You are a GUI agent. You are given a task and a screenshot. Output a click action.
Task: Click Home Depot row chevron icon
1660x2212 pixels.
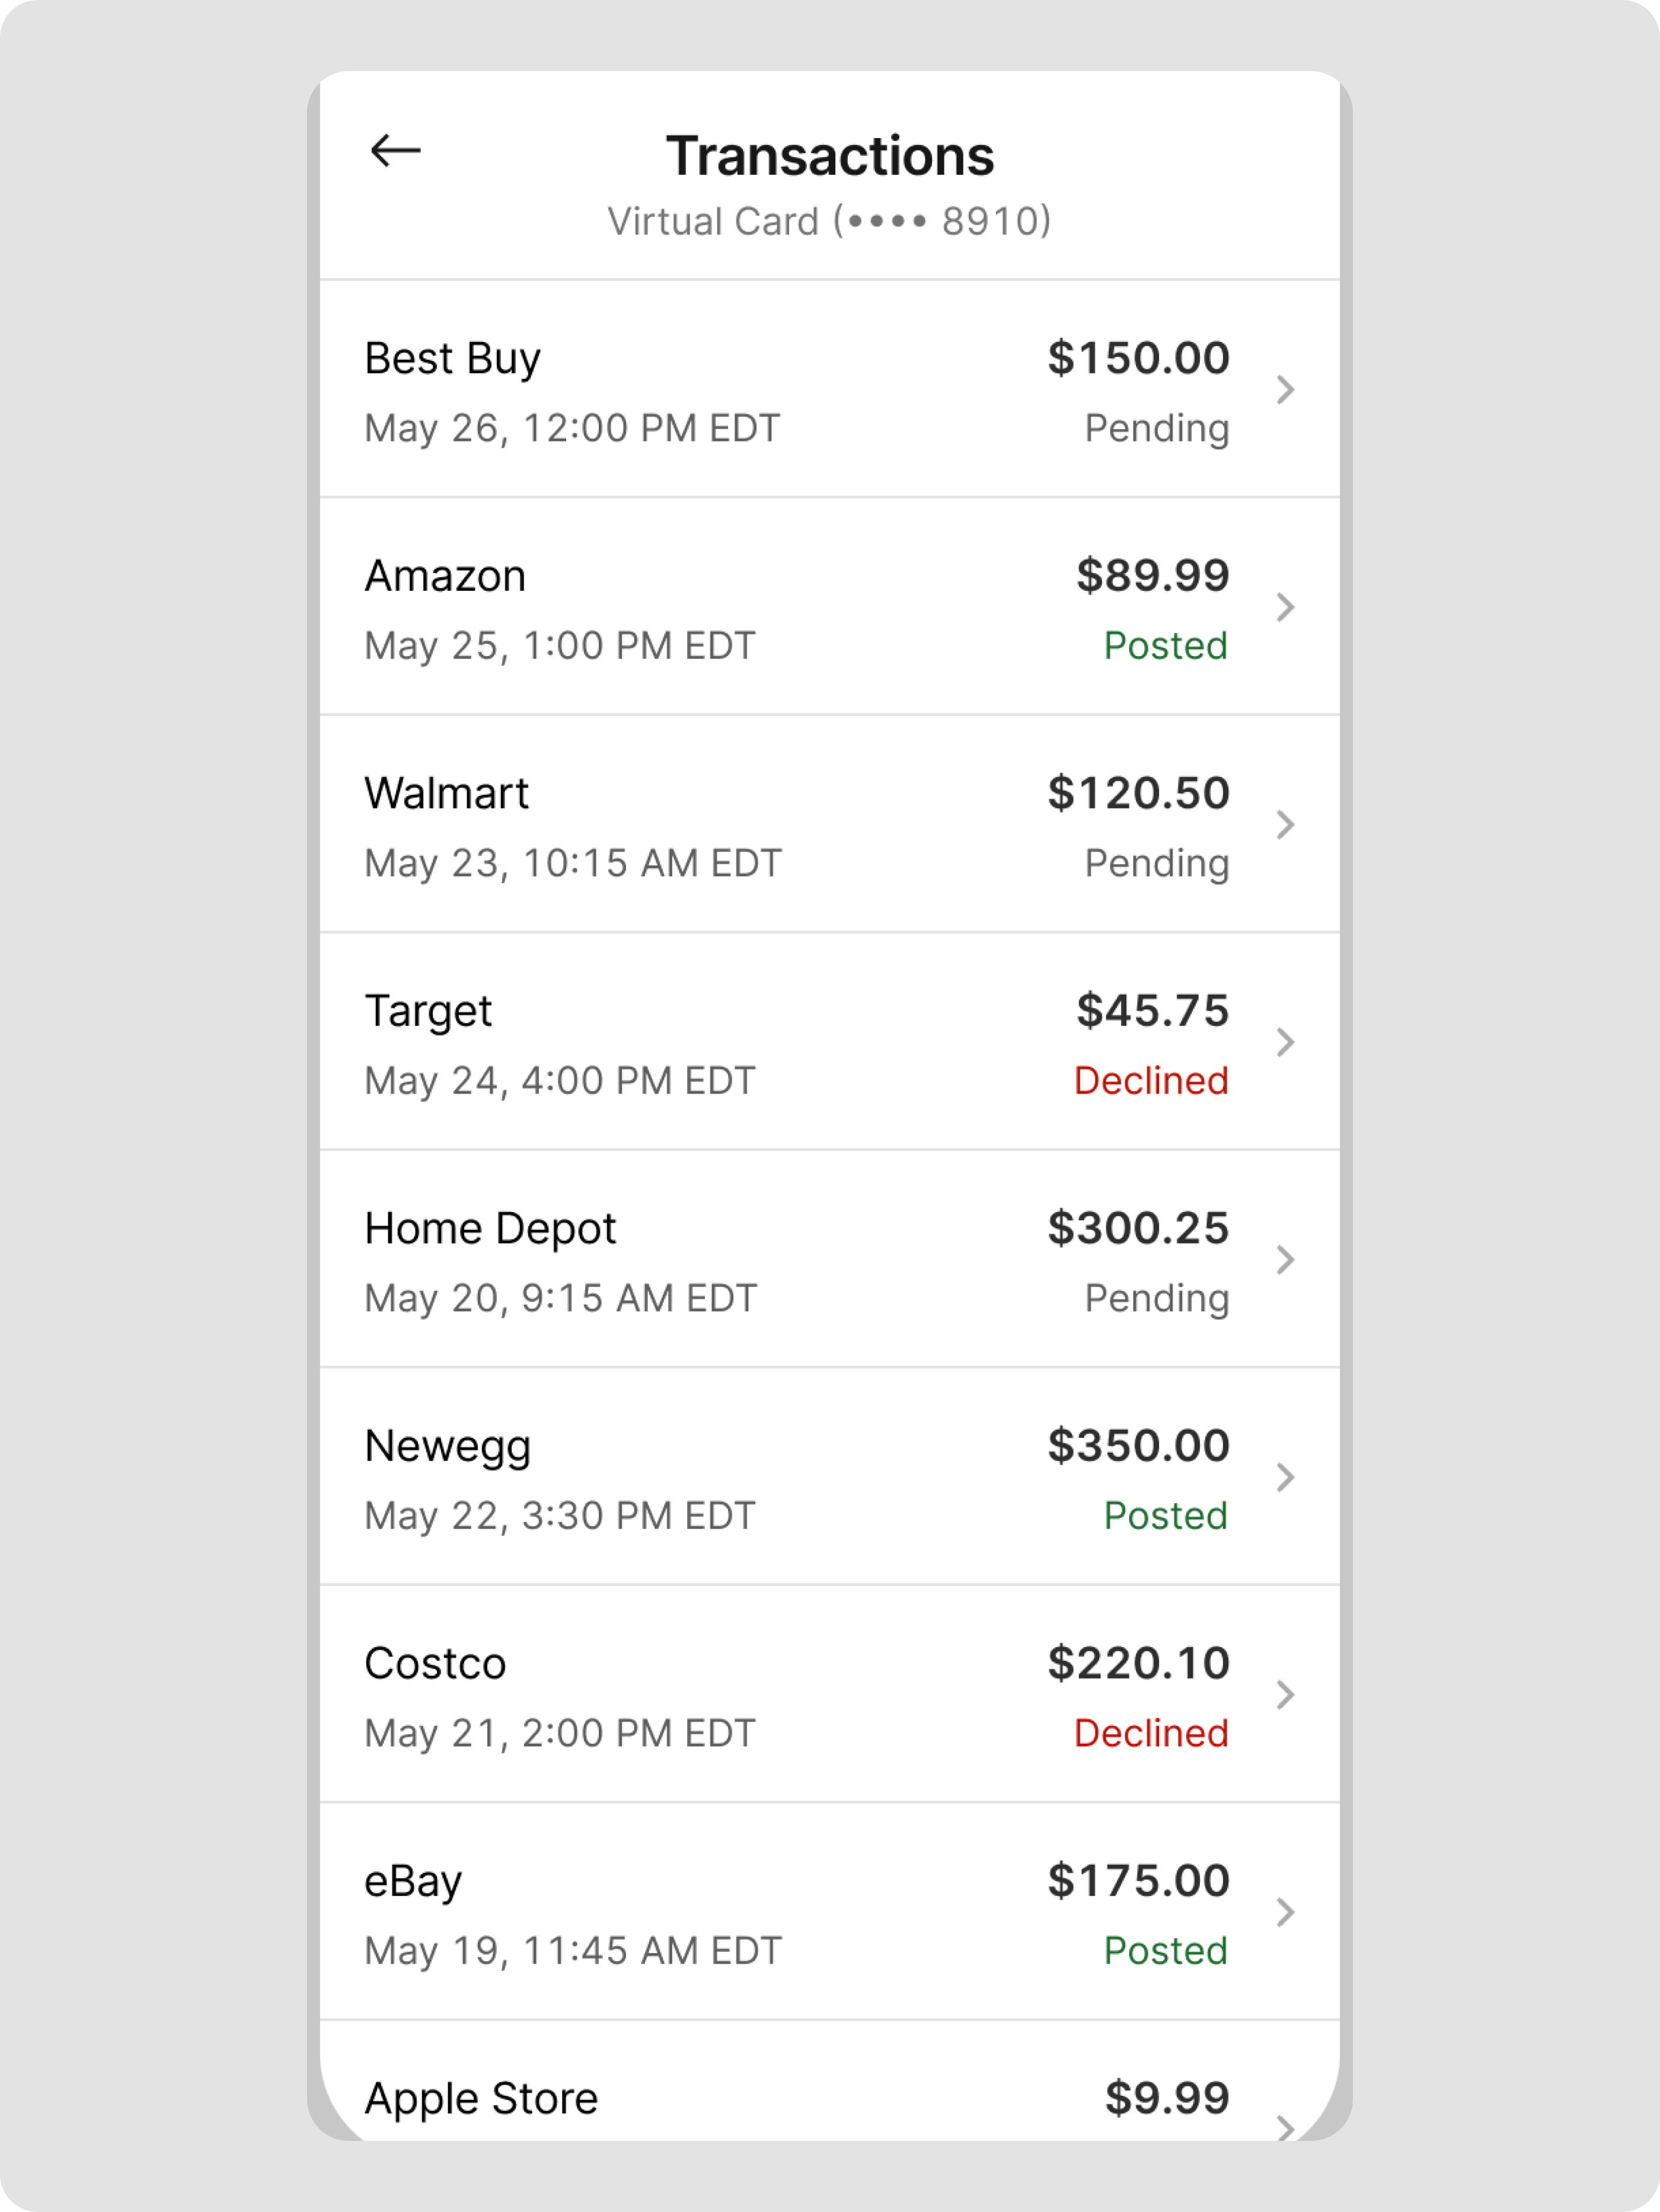pos(1286,1260)
